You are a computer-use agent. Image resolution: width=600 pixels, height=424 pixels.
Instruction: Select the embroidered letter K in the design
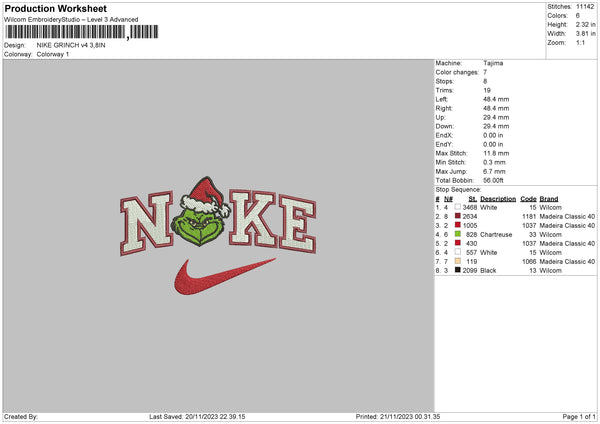click(253, 219)
